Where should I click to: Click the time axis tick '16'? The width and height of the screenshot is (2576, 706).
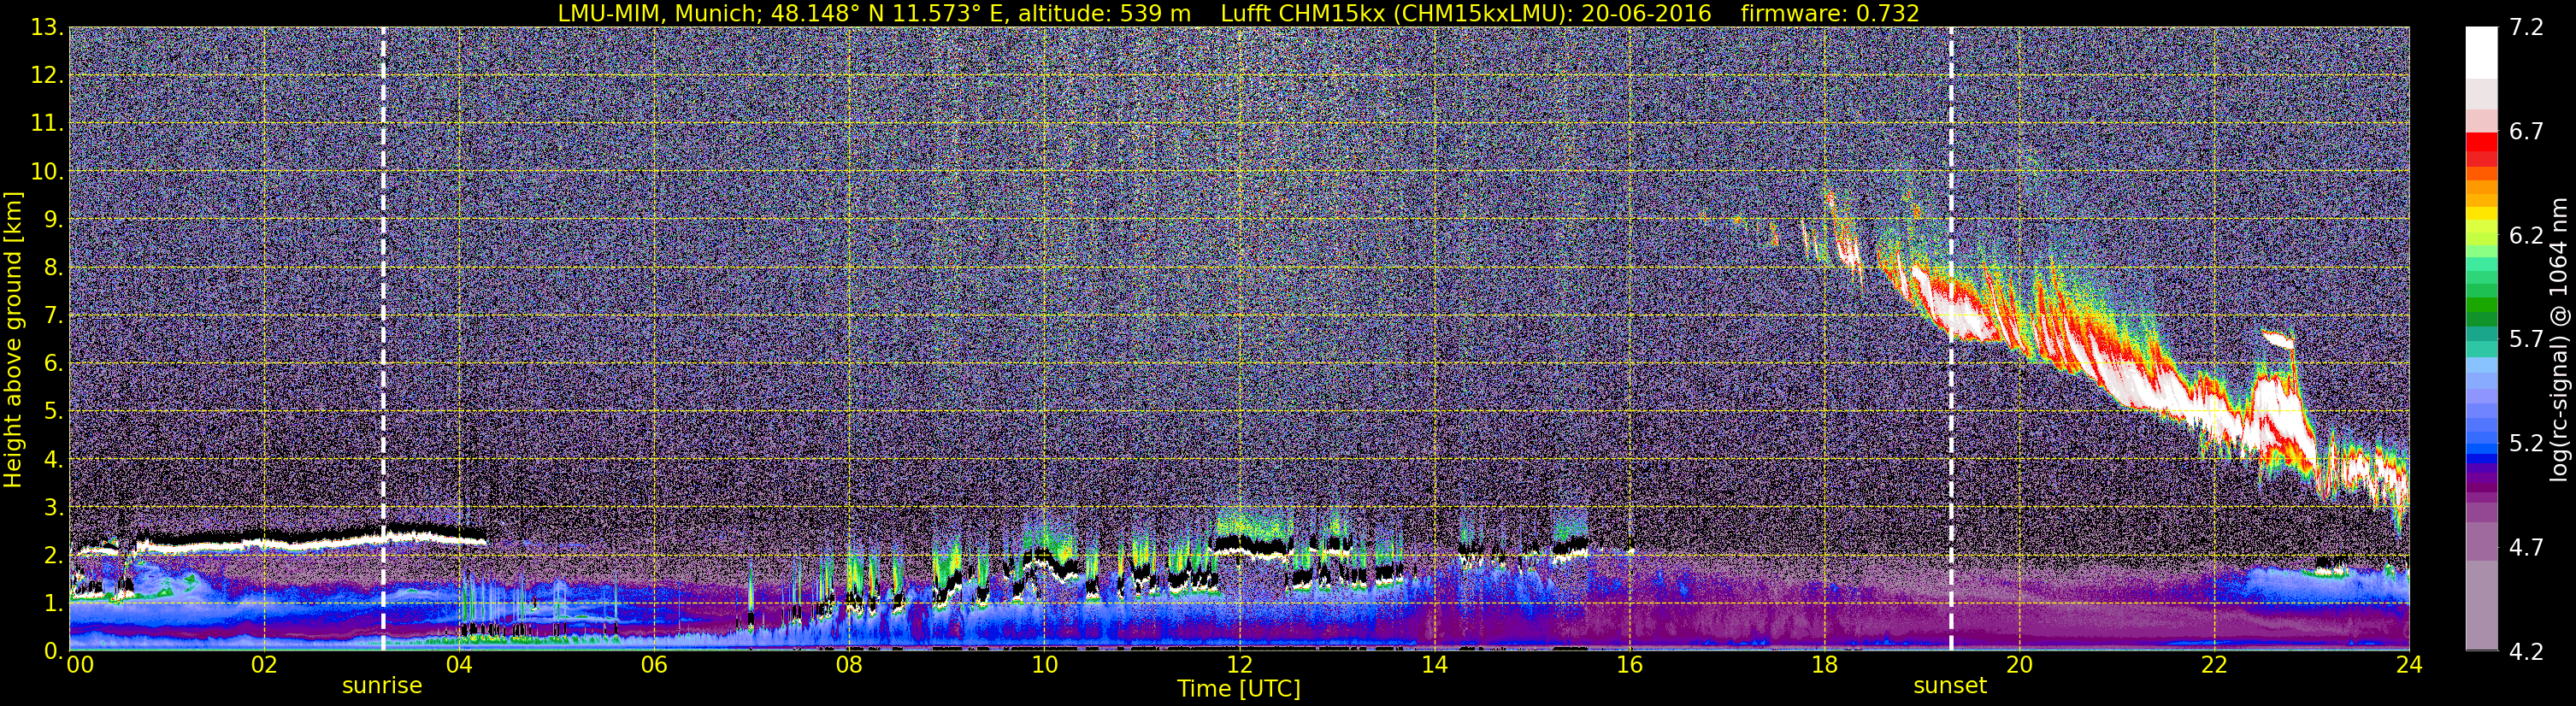pyautogui.click(x=1629, y=666)
